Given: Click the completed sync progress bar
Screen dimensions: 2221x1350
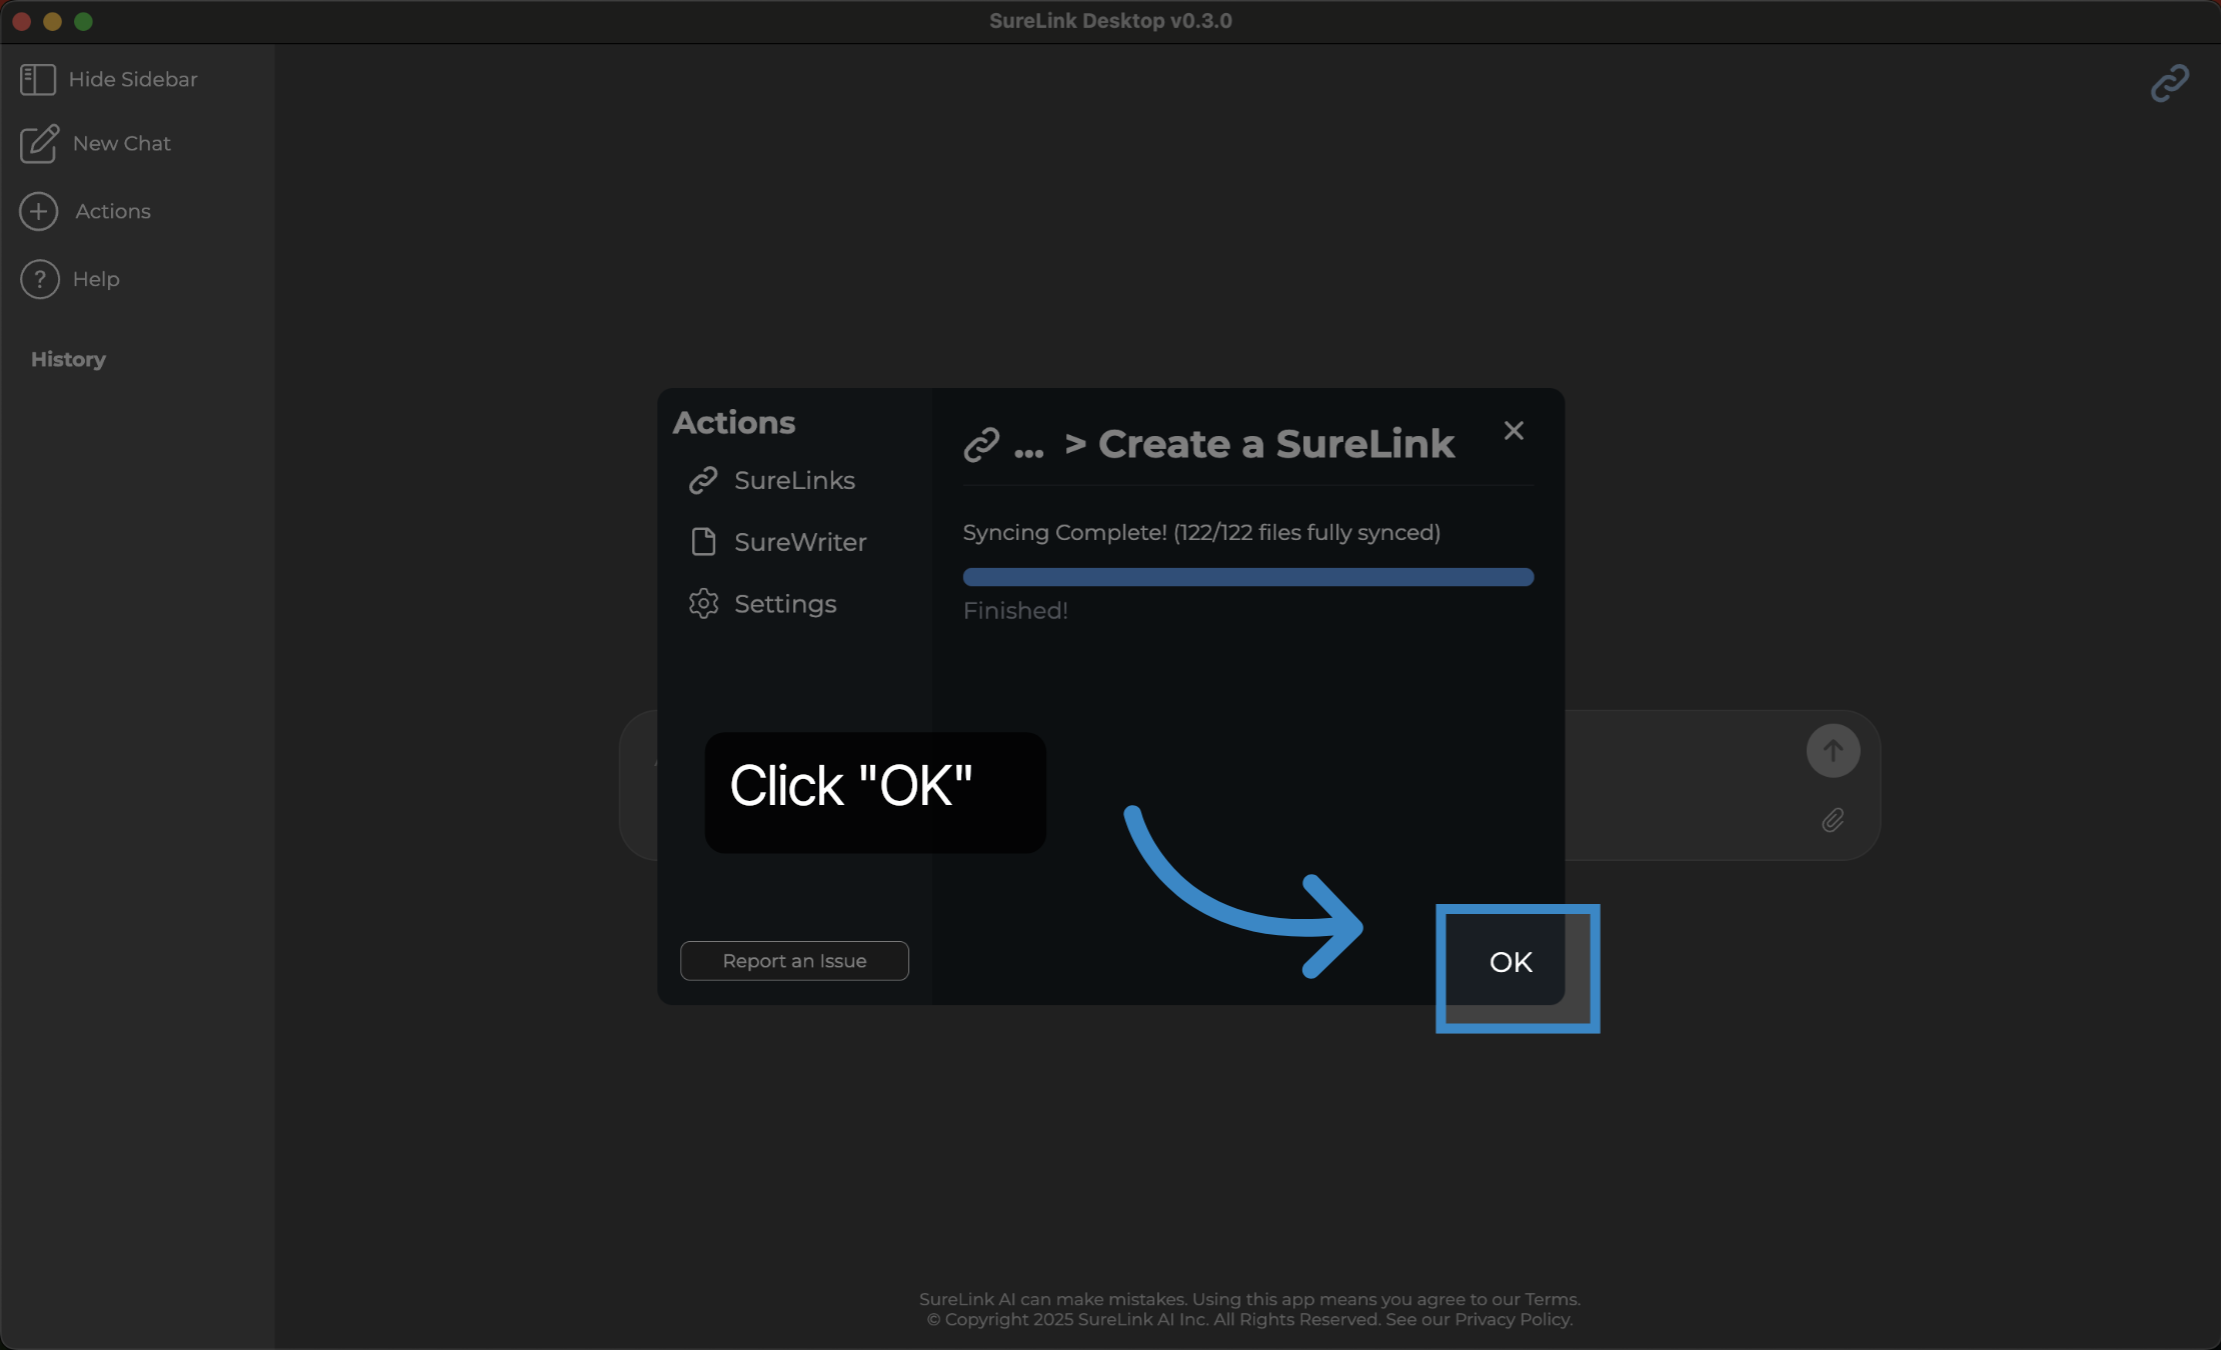Looking at the screenshot, I should pyautogui.click(x=1247, y=577).
